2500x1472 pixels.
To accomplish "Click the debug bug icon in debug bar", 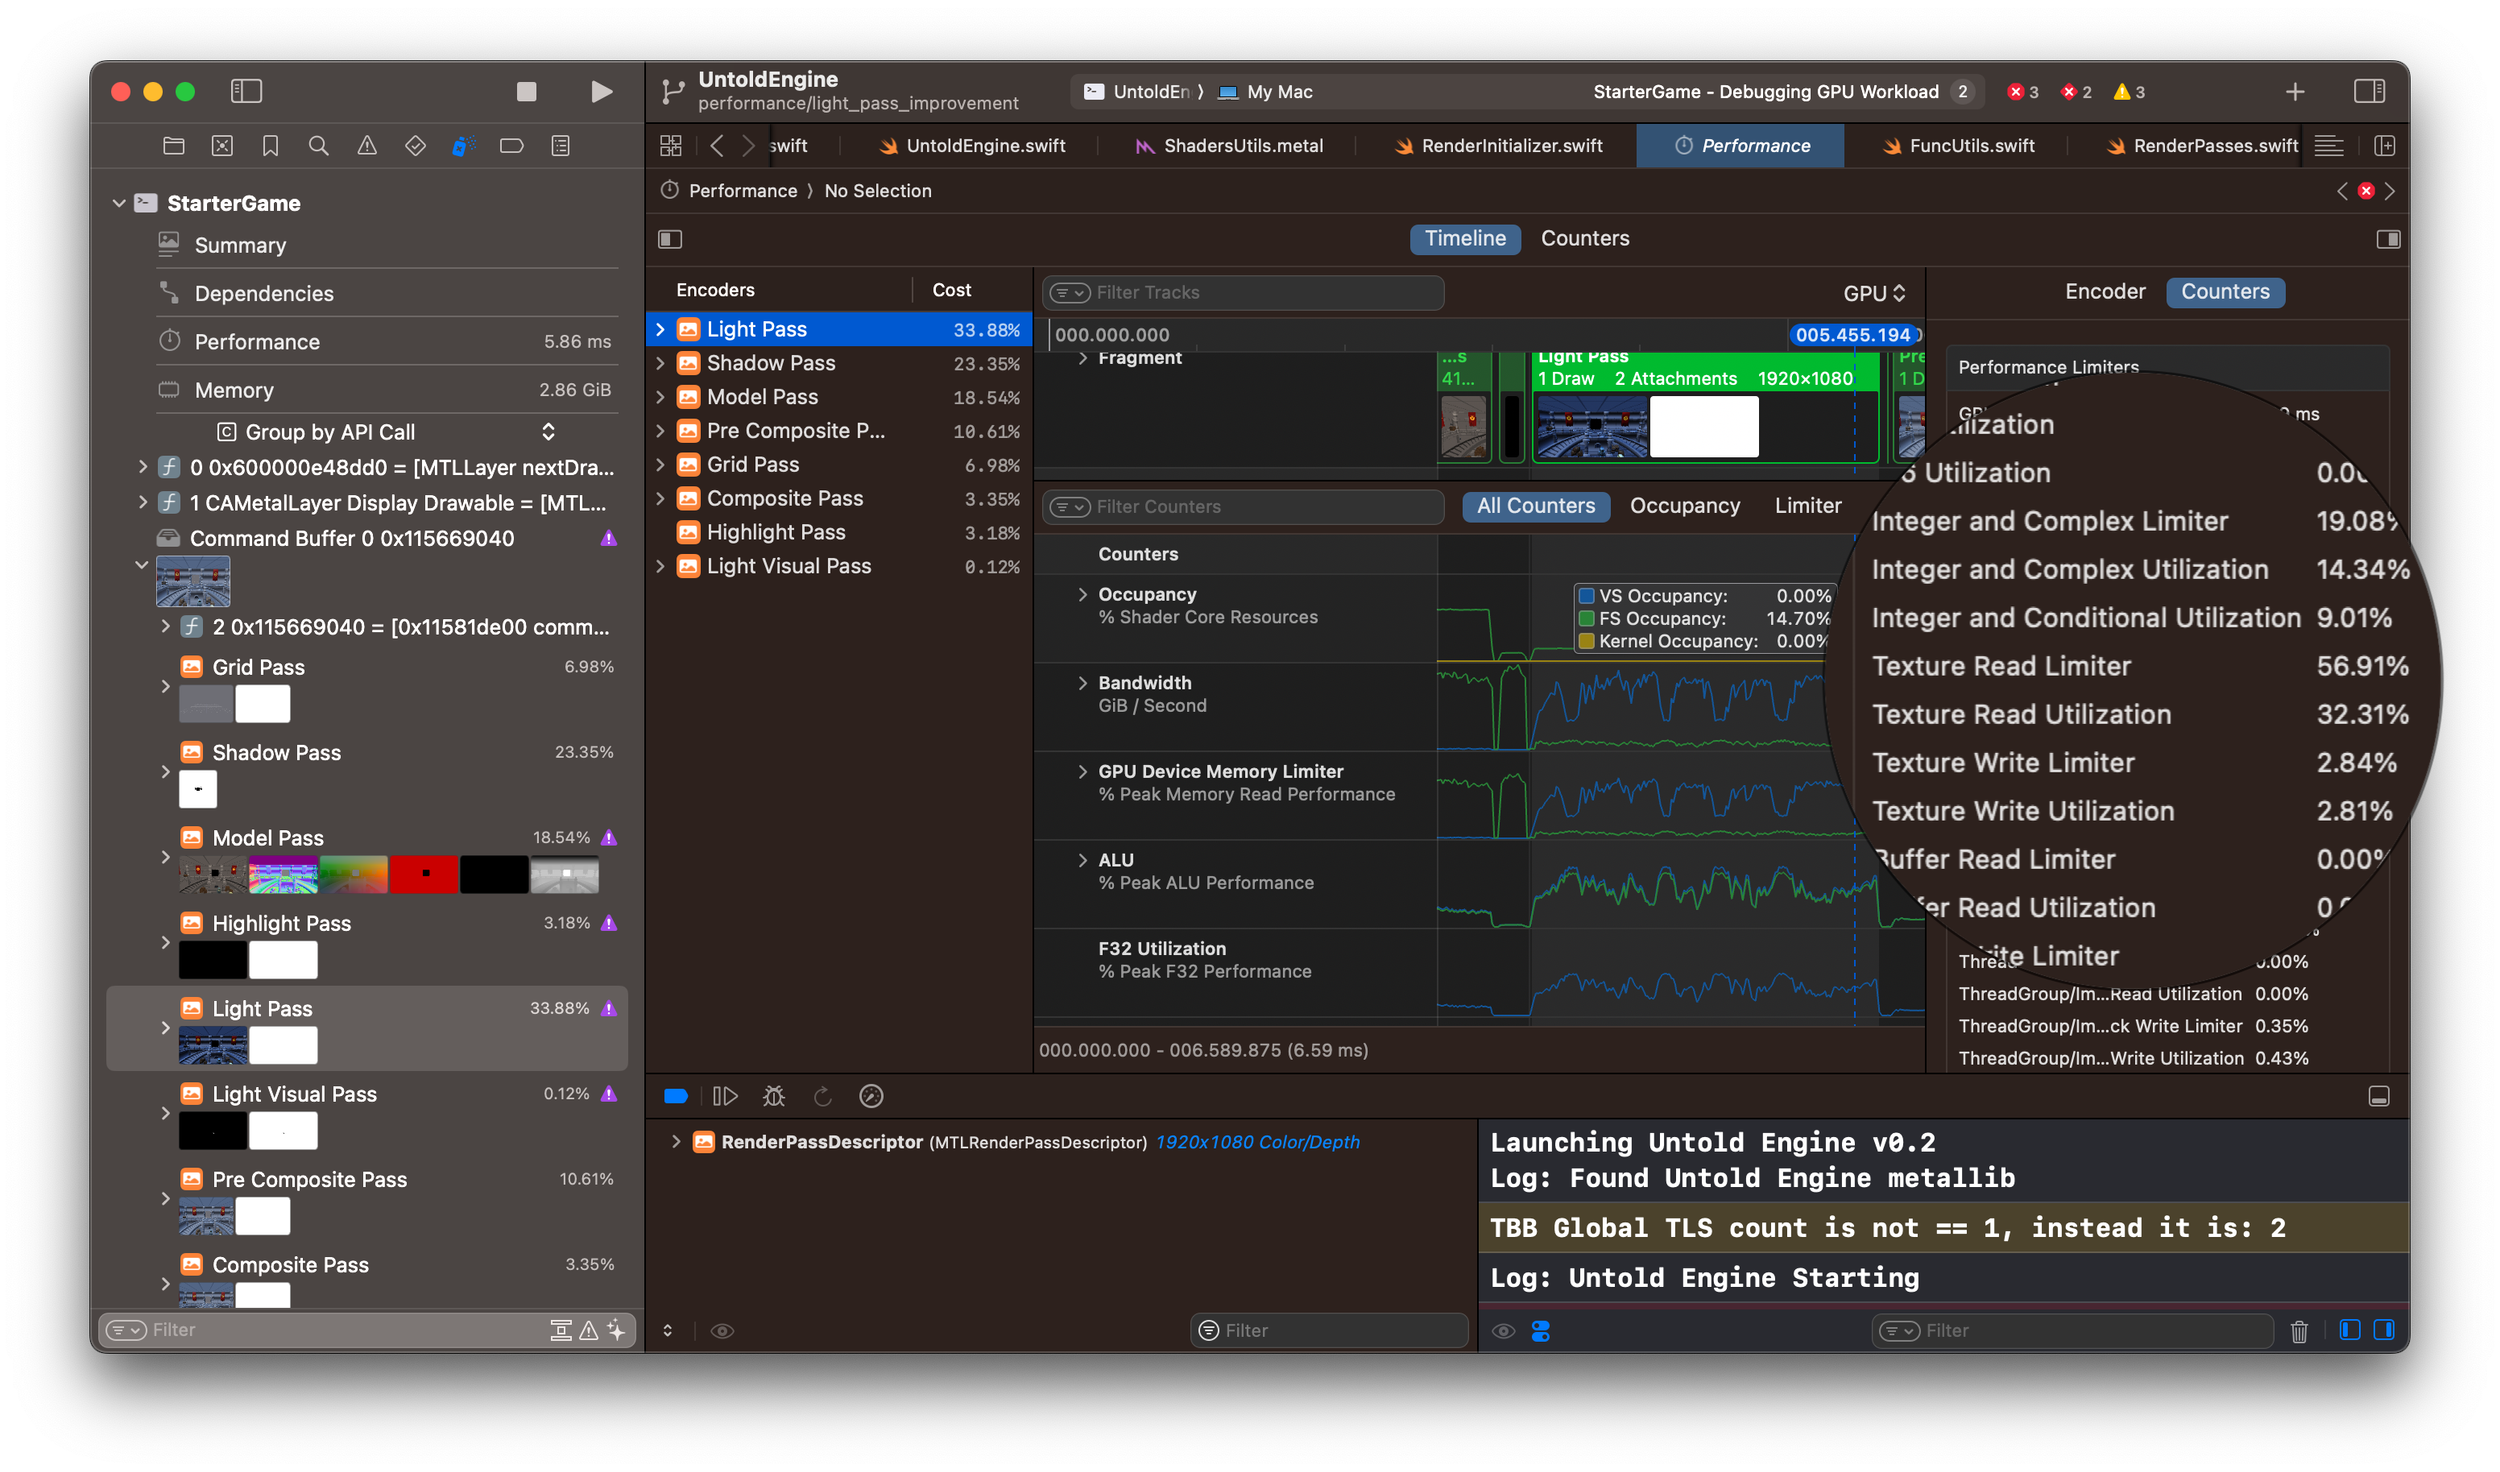I will pos(774,1097).
